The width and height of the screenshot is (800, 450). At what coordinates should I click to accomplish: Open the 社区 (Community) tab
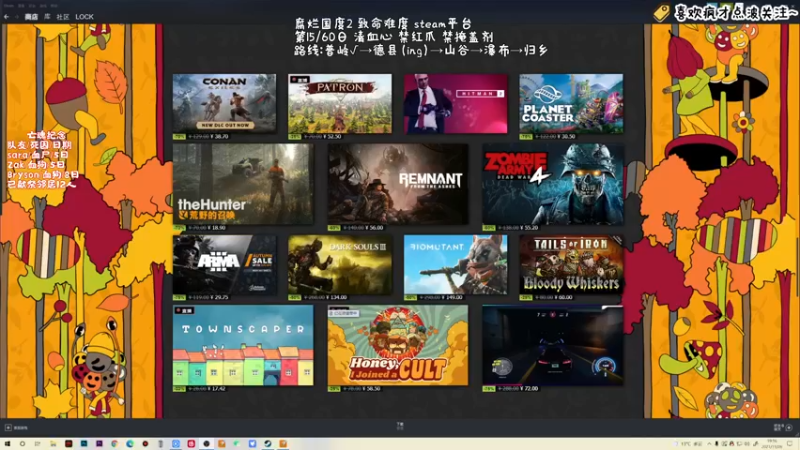click(x=63, y=17)
